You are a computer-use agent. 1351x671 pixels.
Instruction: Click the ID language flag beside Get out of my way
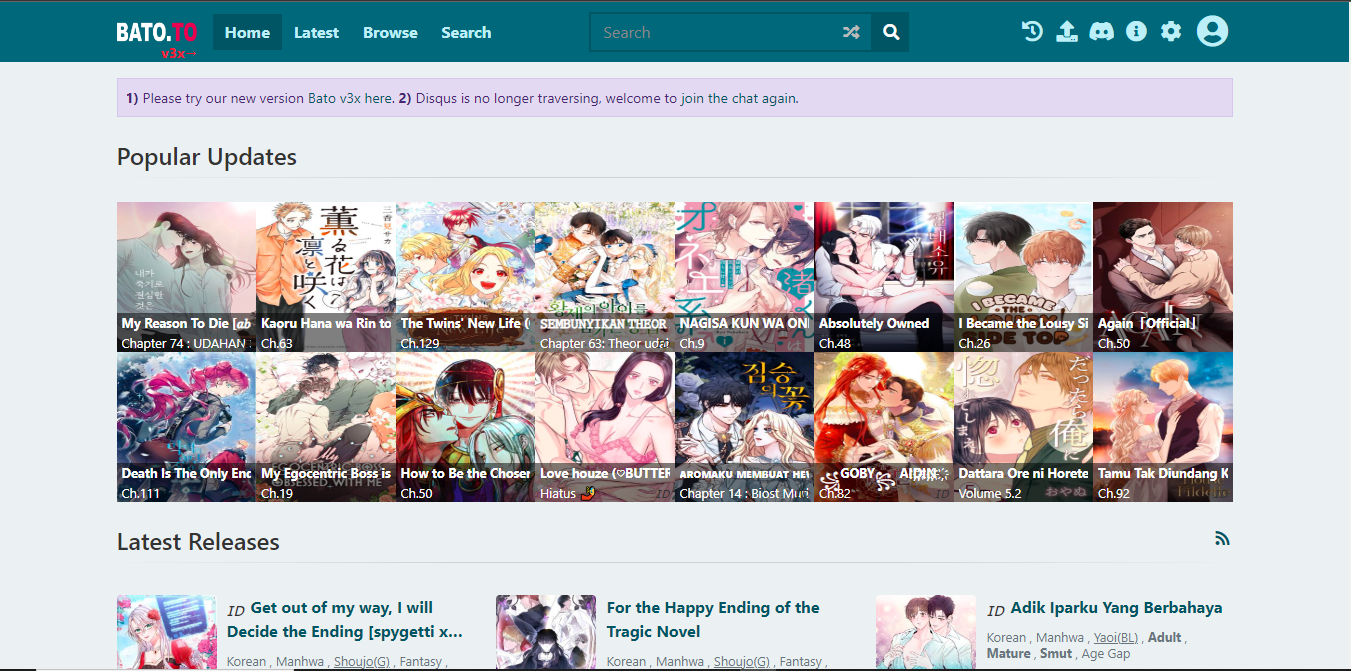[x=236, y=610]
